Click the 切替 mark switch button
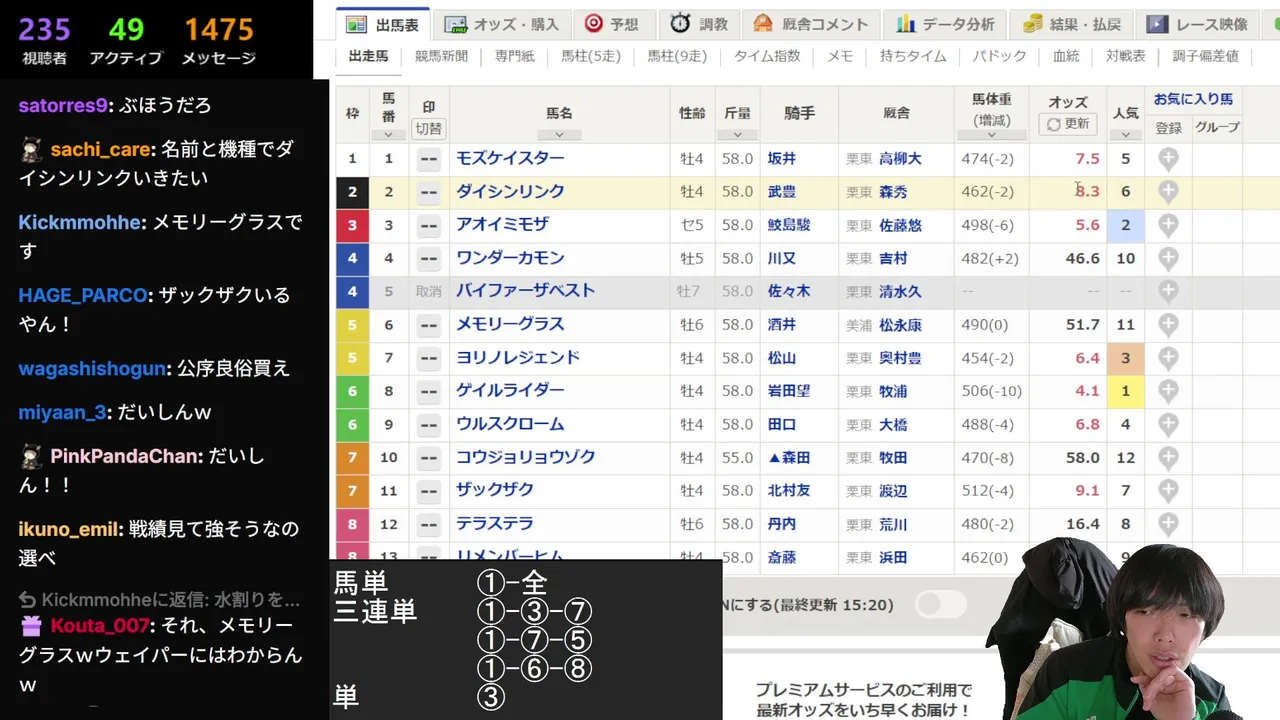This screenshot has height=720, width=1280. [x=429, y=129]
